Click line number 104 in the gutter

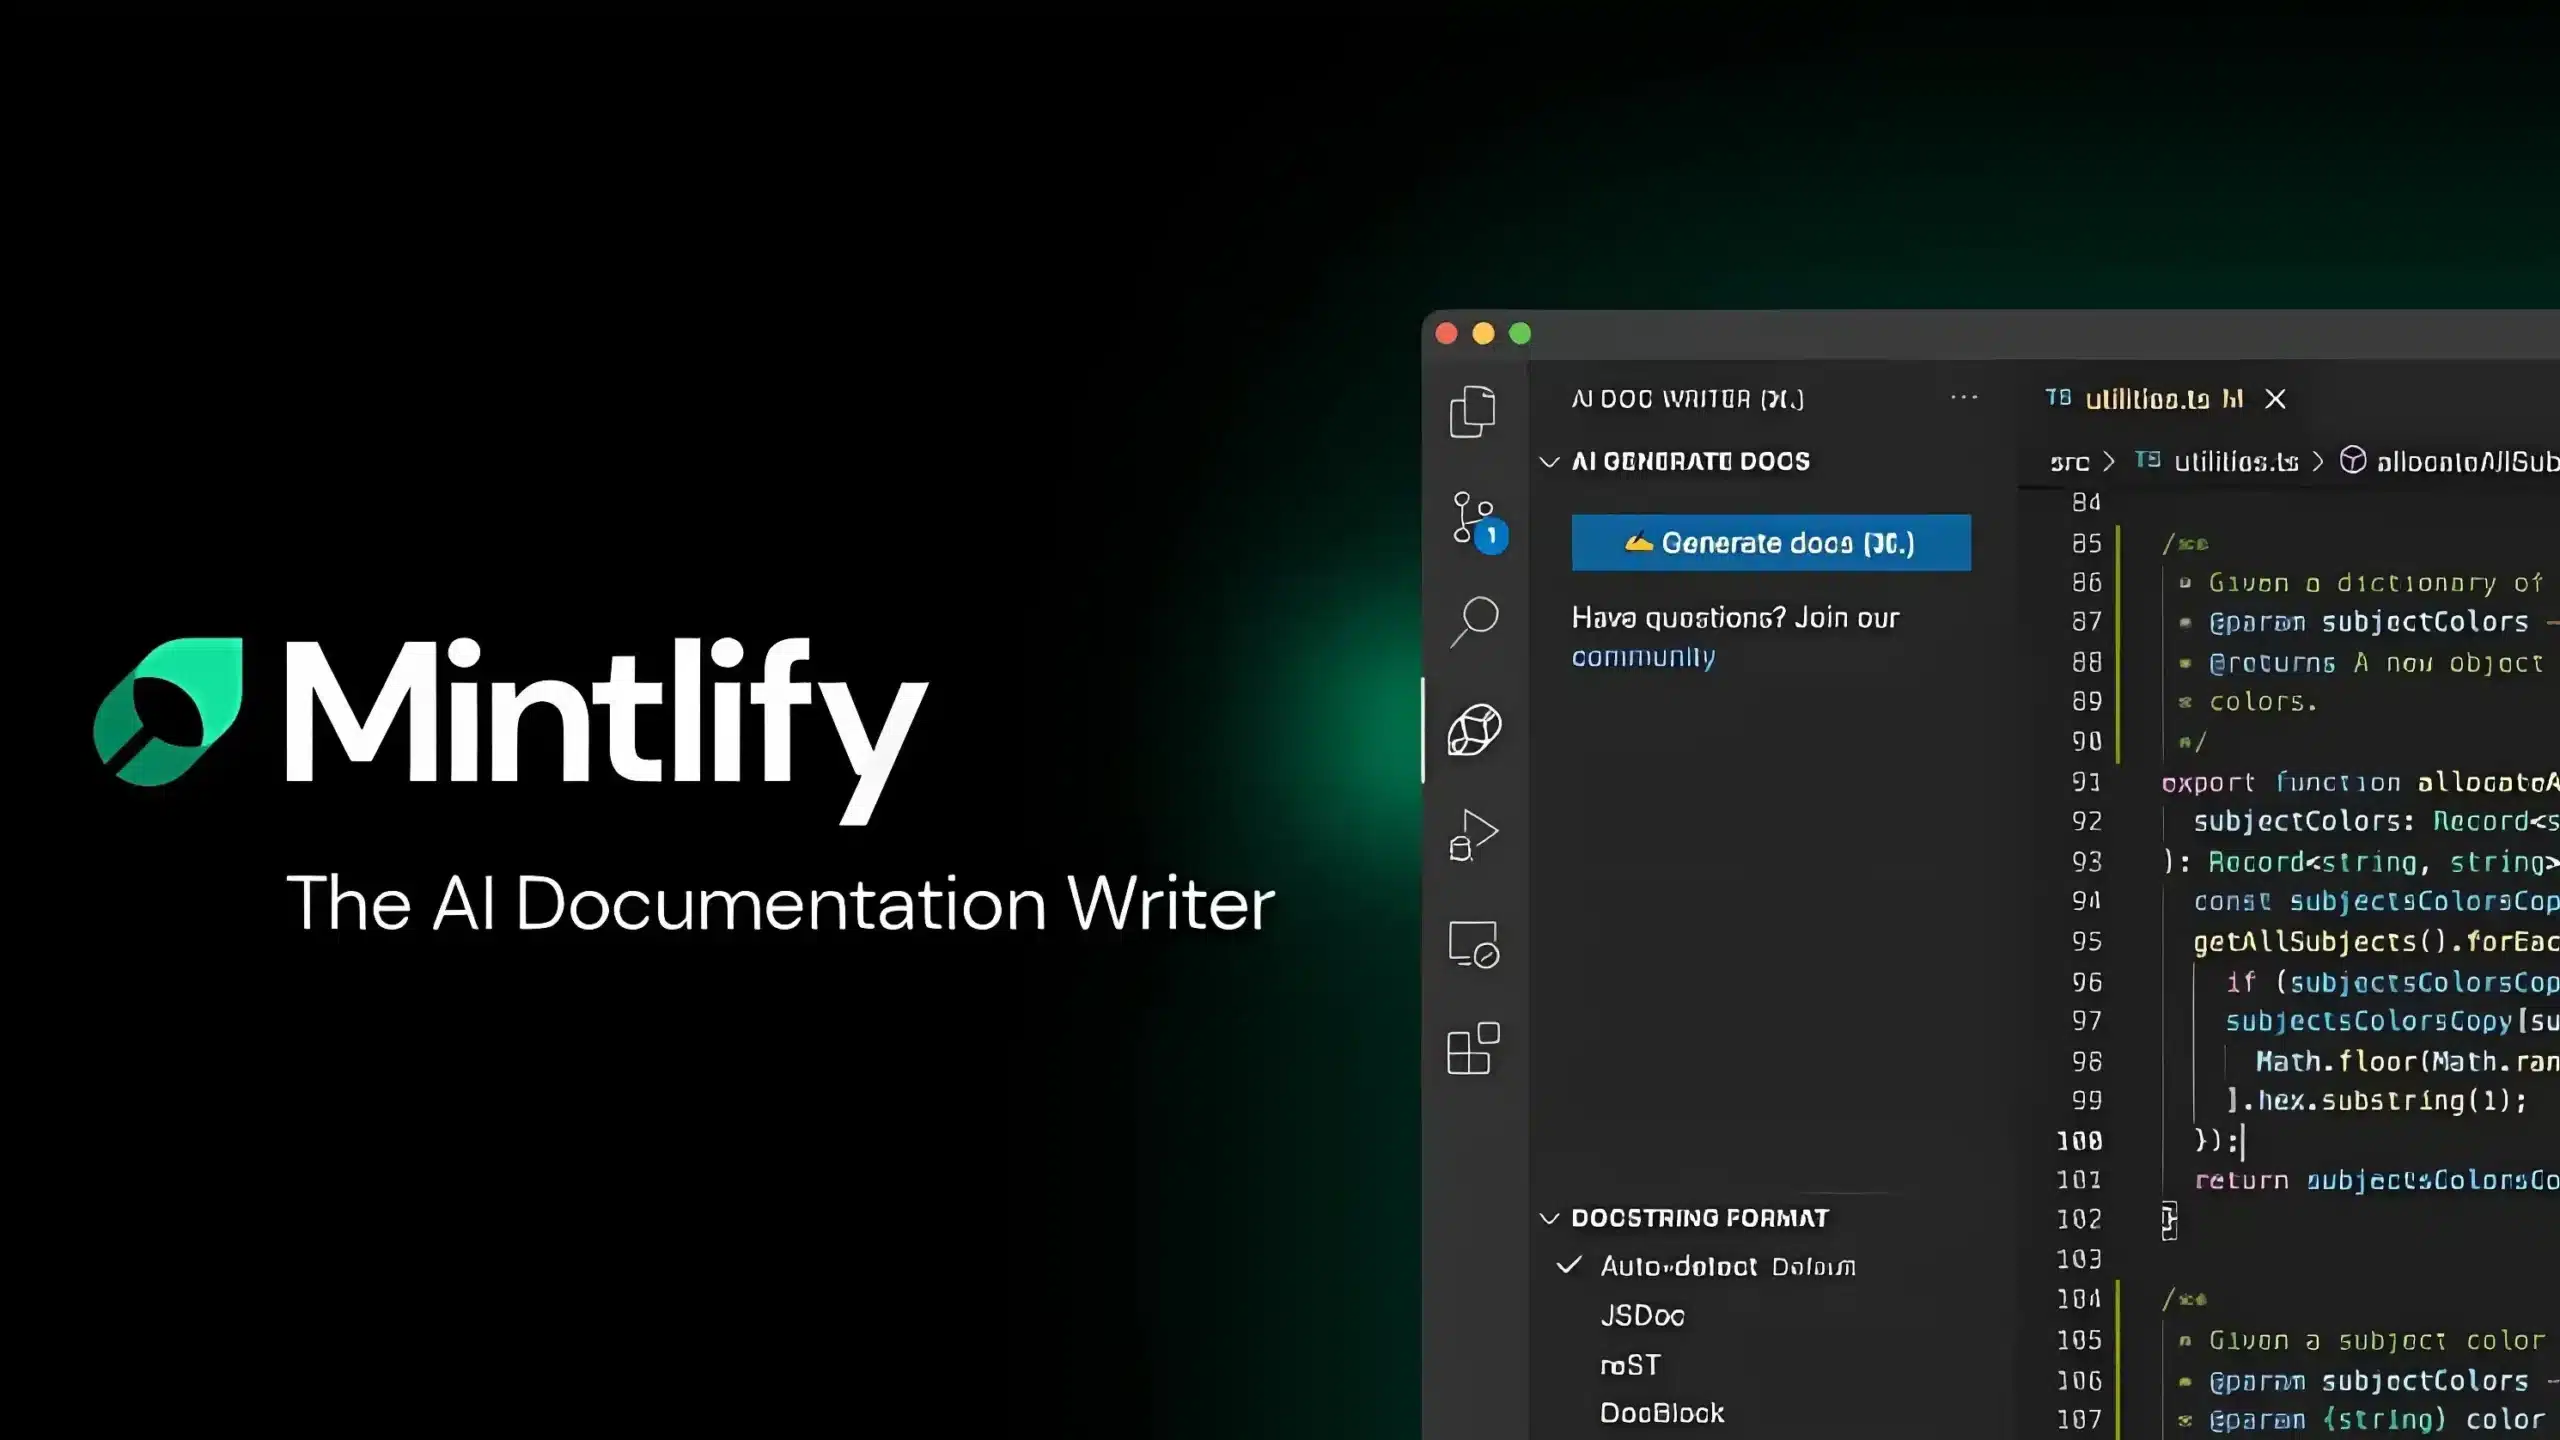pos(2079,1299)
